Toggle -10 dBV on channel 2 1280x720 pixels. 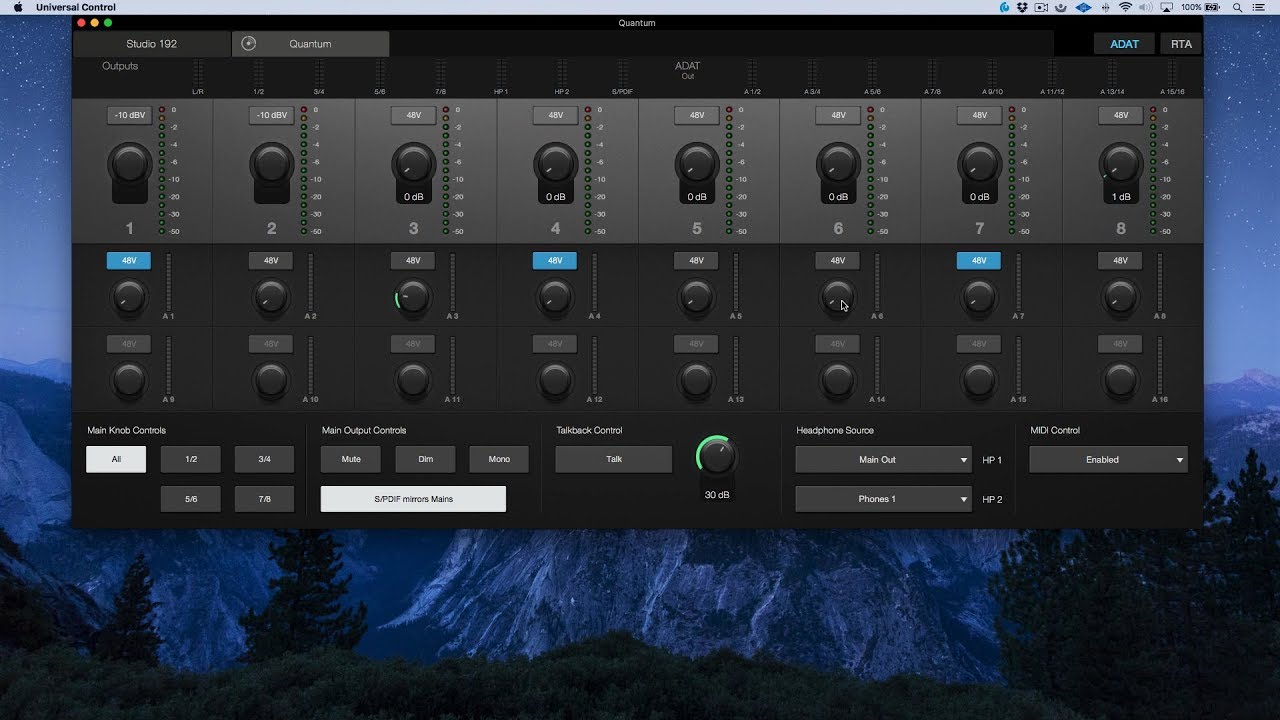coord(271,115)
